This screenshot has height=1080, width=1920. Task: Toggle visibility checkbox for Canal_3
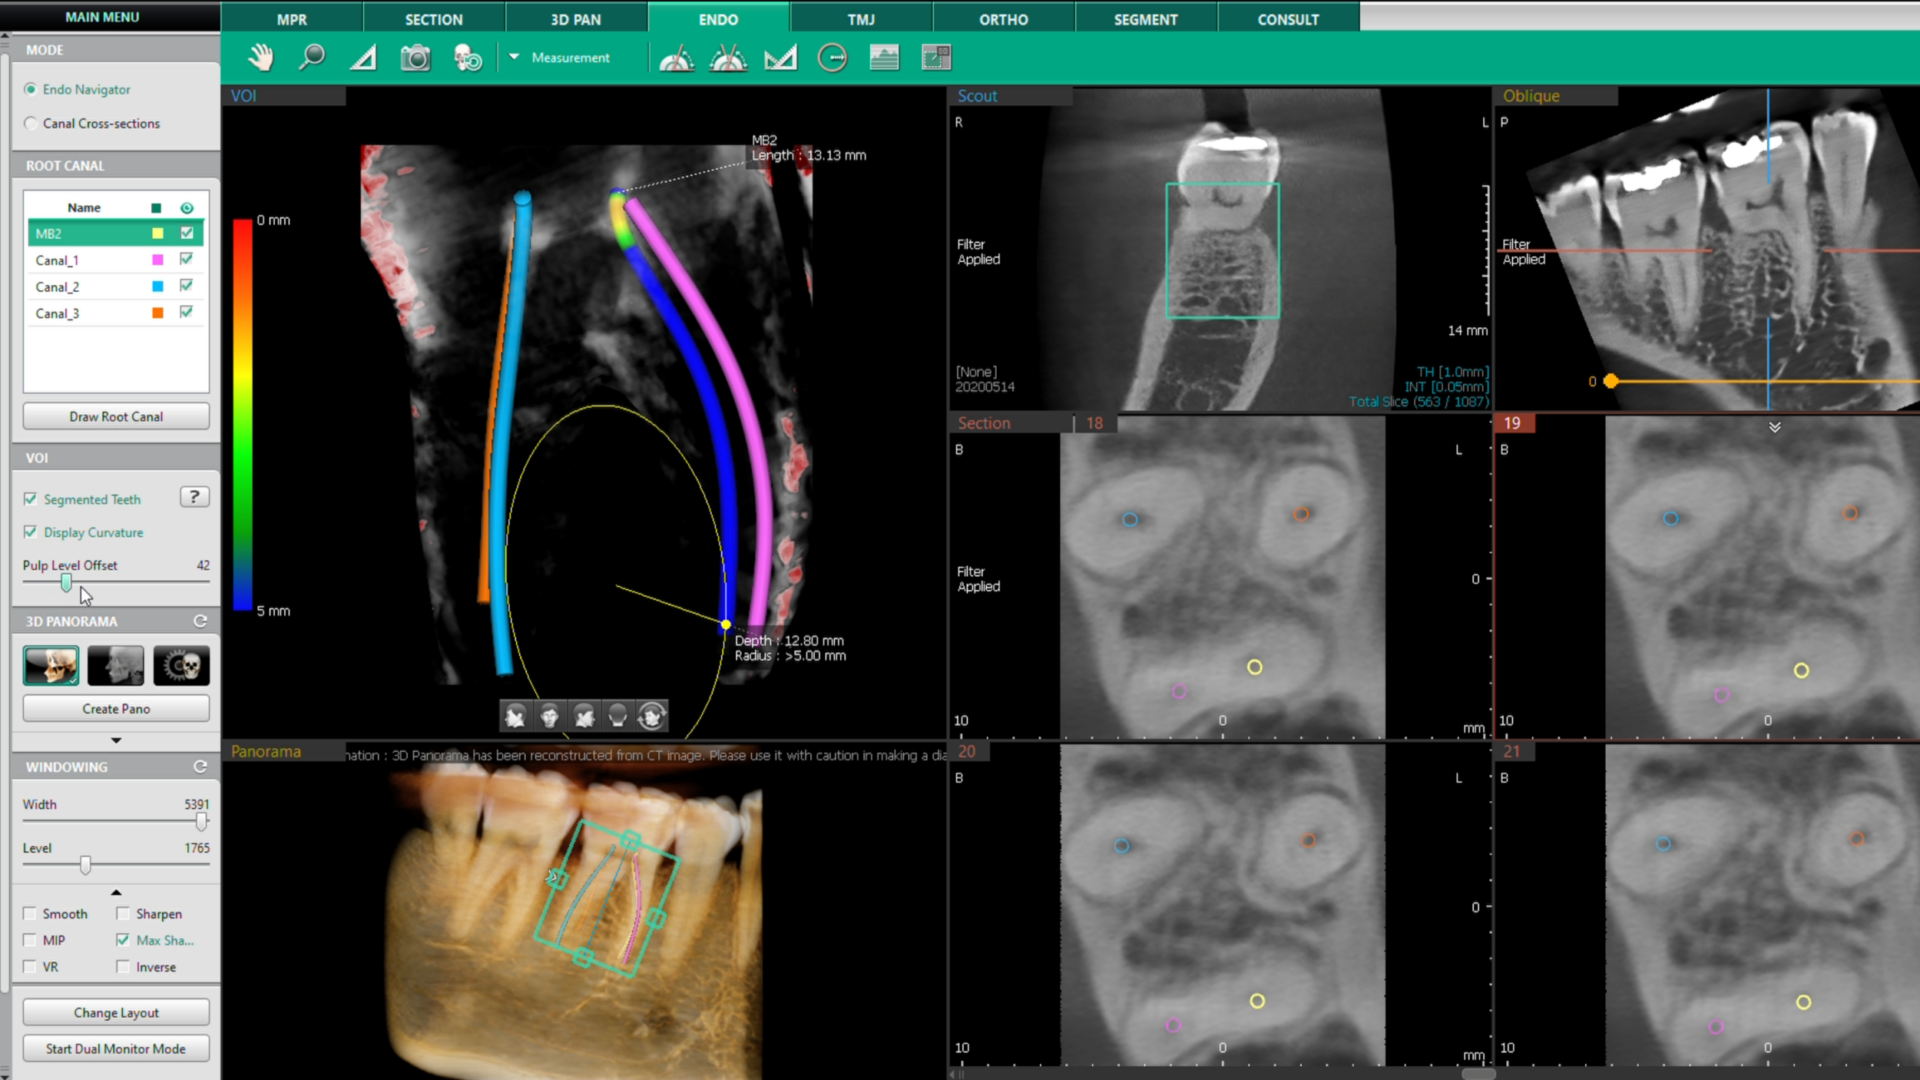[187, 312]
